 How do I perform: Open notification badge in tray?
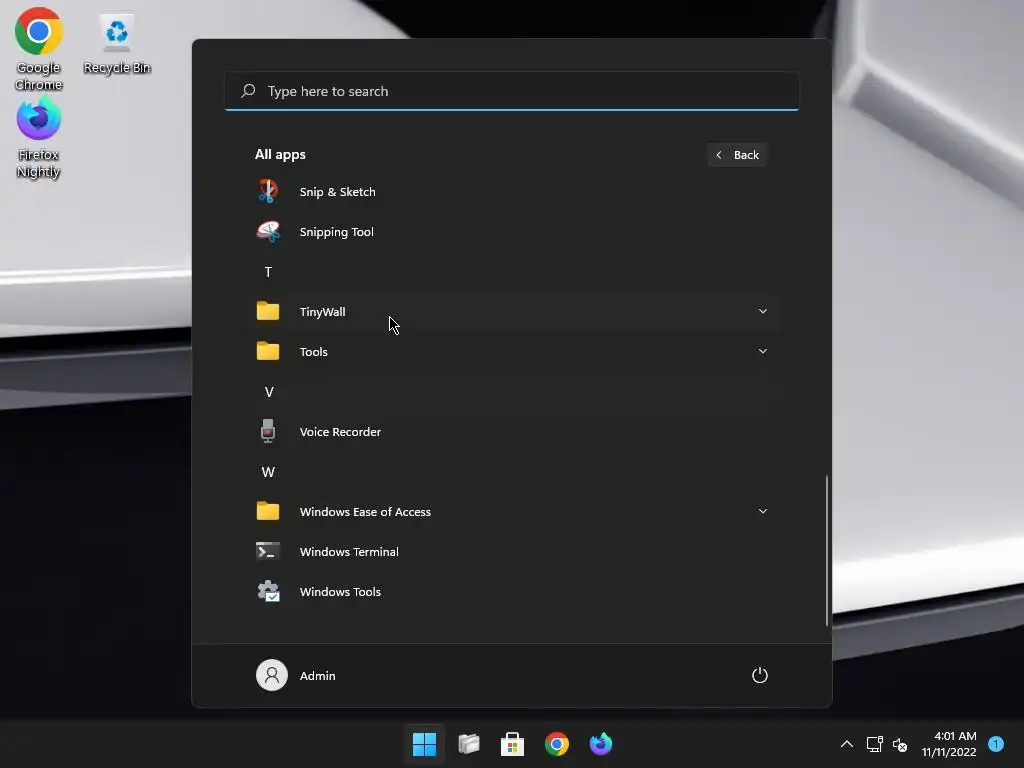tap(996, 744)
